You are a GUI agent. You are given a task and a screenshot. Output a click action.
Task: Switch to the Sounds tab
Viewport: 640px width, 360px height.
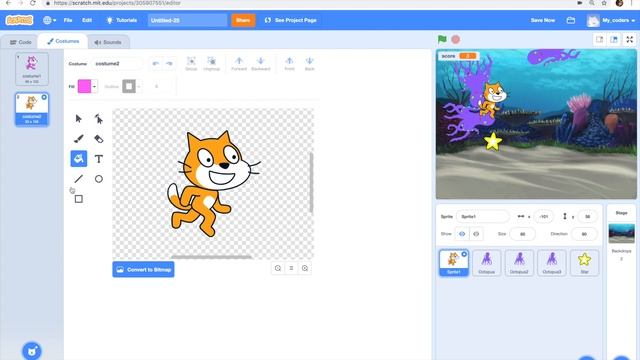tap(108, 42)
